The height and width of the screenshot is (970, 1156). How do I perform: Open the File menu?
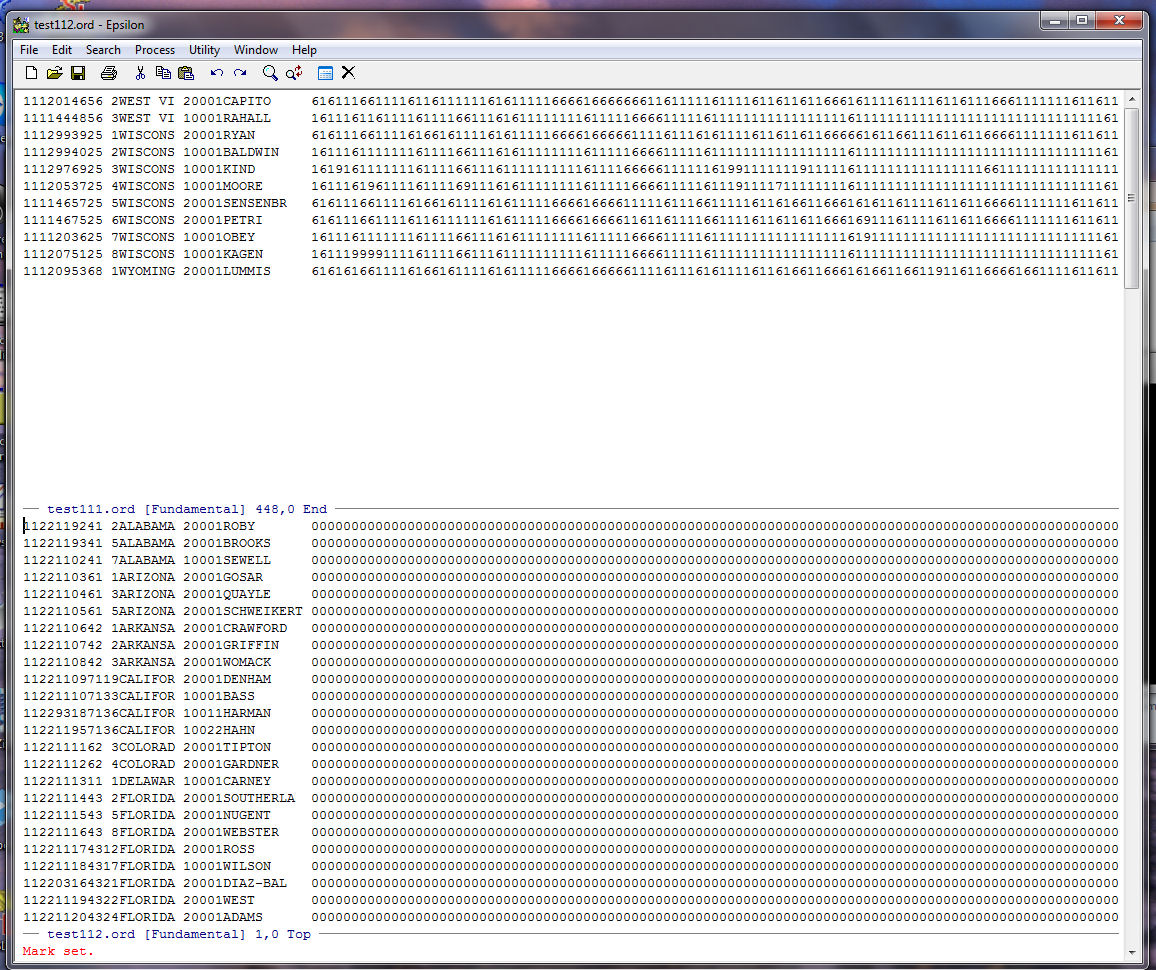pos(29,50)
